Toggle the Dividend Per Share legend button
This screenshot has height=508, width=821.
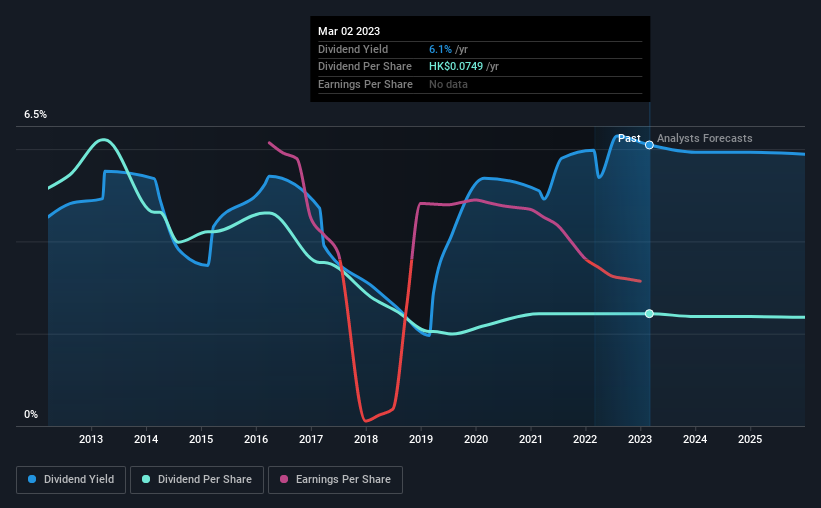(x=197, y=479)
